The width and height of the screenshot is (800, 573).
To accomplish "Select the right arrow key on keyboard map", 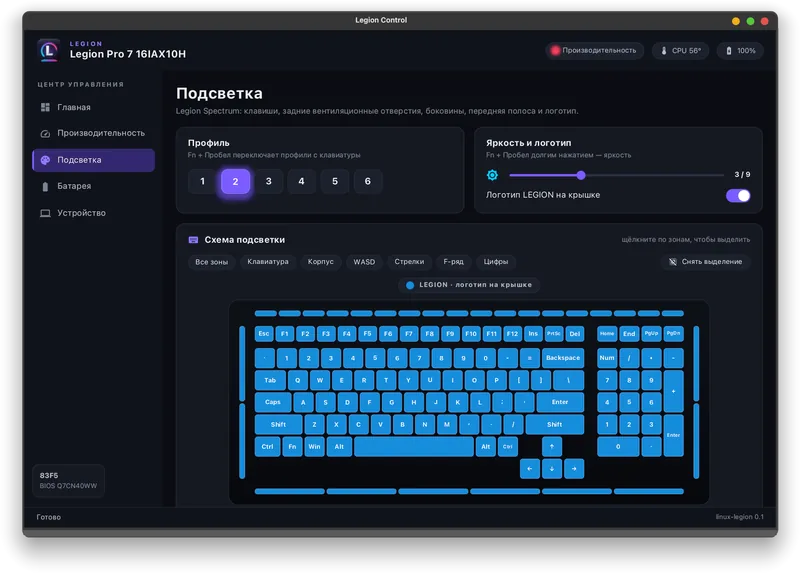I will 574,468.
